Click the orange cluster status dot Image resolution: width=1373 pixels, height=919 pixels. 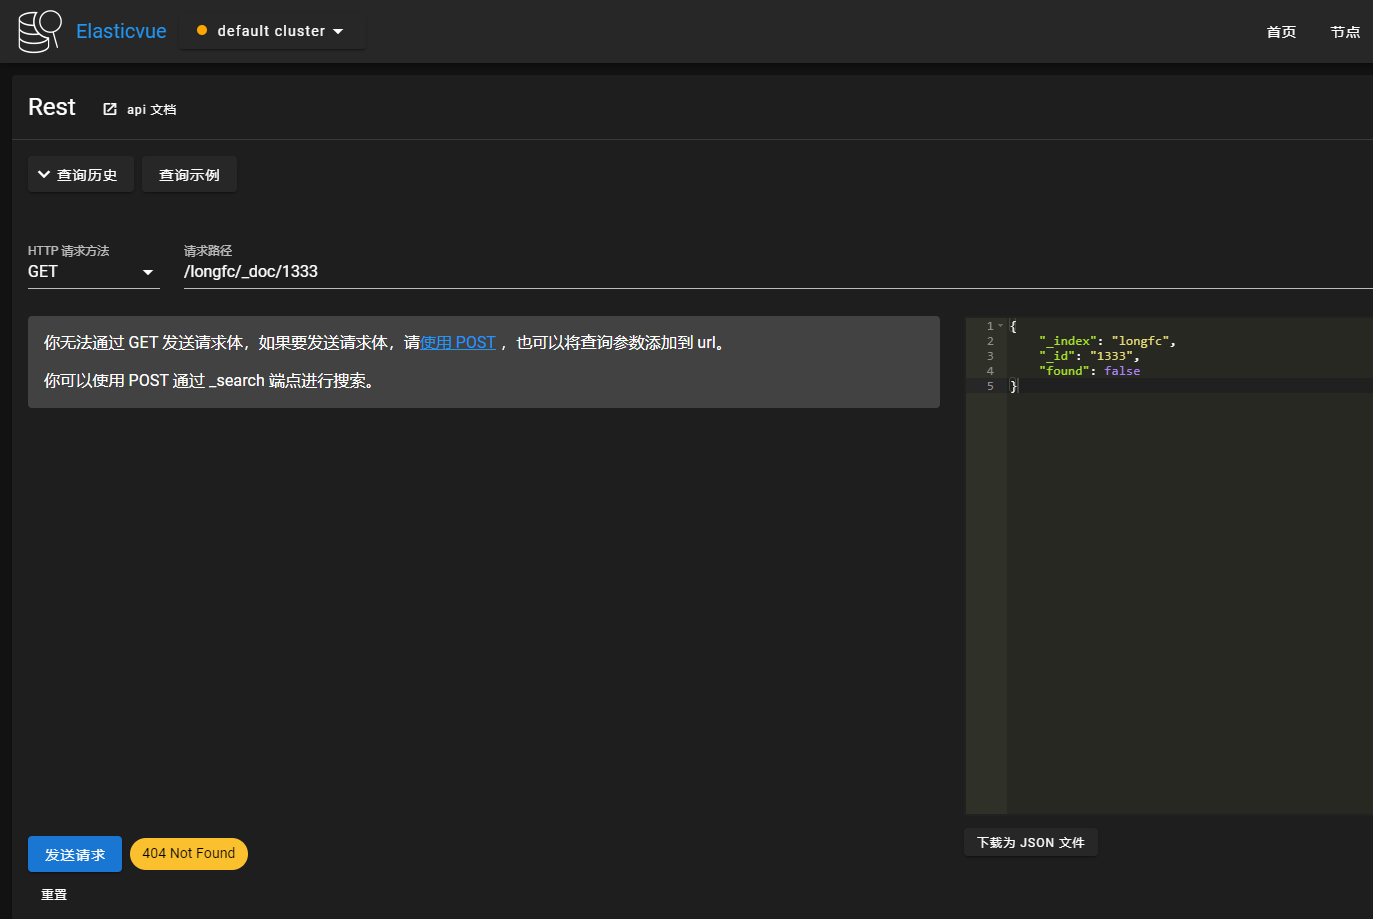[202, 31]
